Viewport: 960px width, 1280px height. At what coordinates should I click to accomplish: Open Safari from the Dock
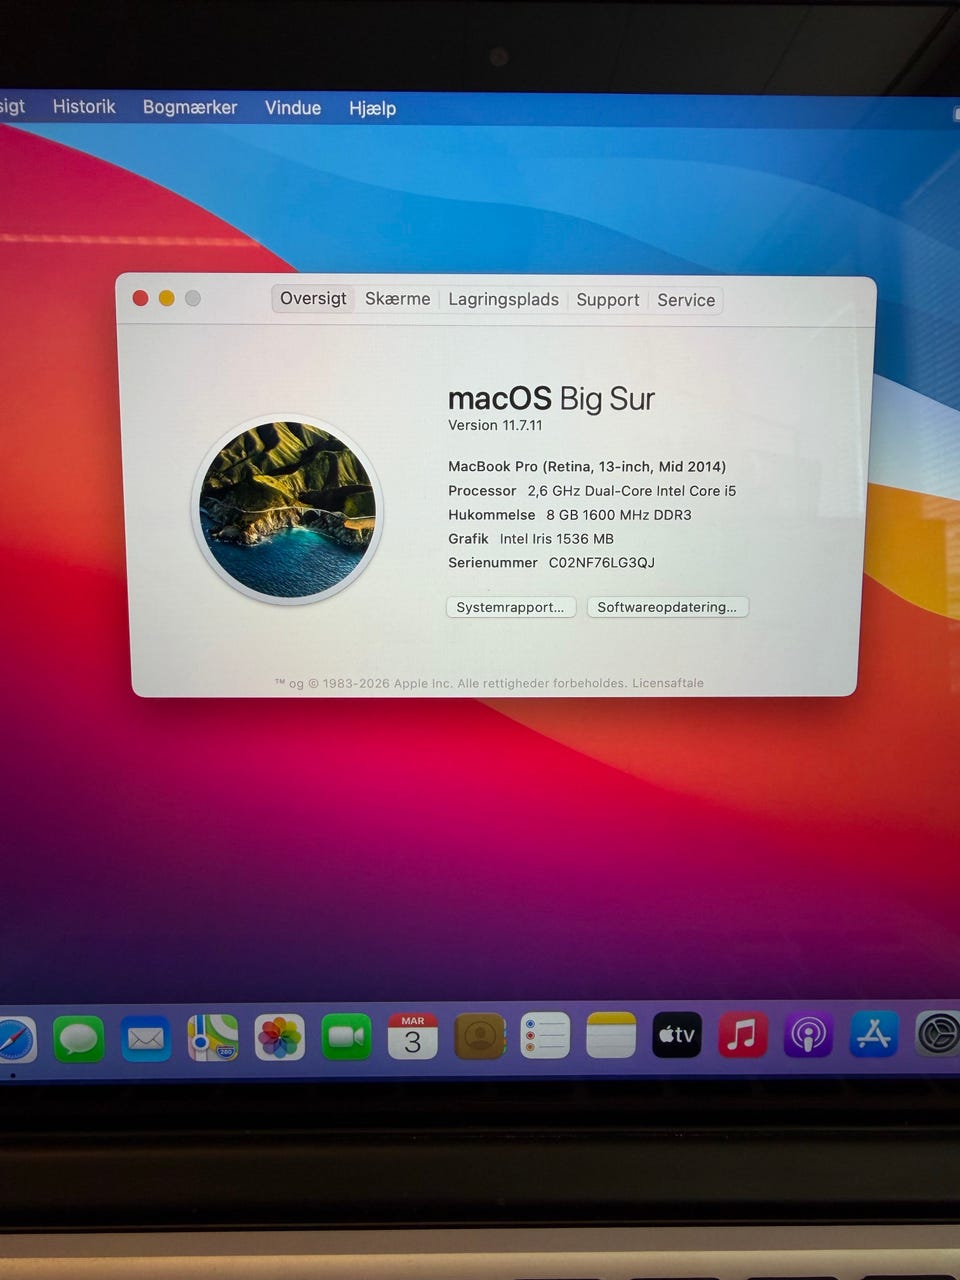[x=15, y=1039]
